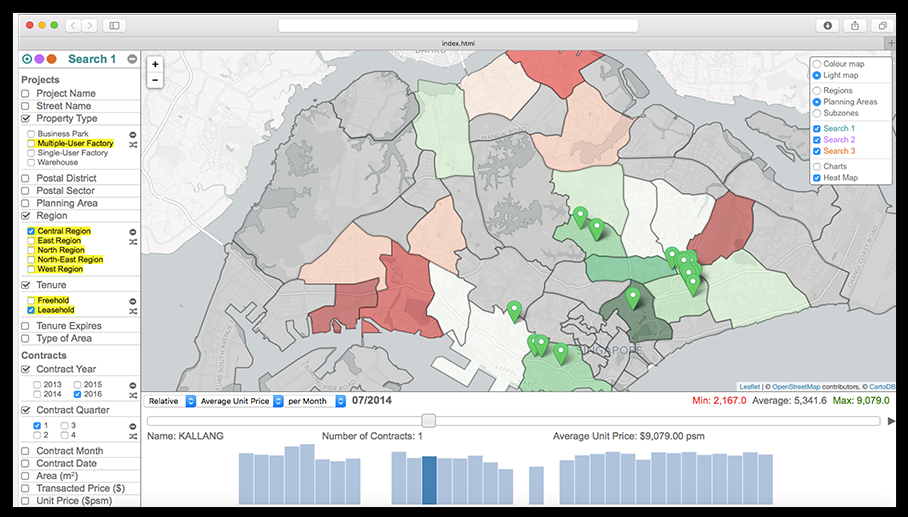Move the time slider handle

429,420
